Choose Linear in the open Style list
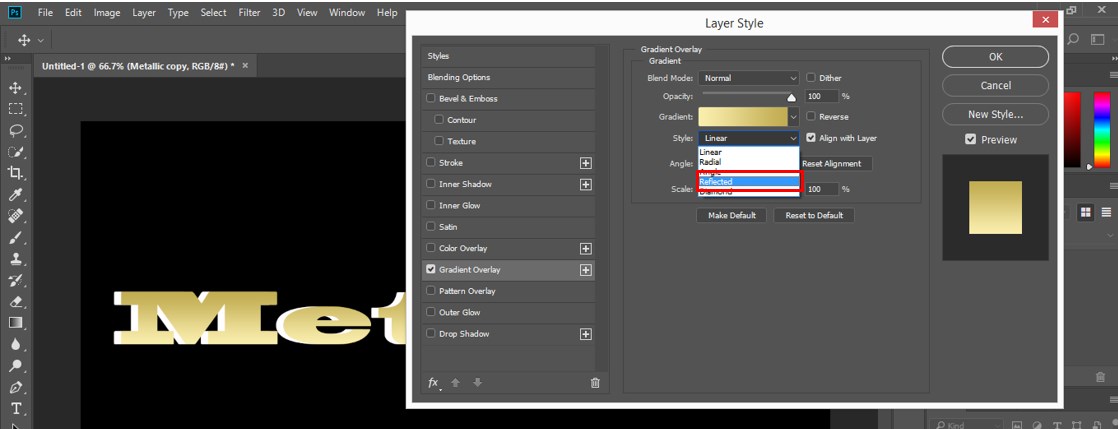This screenshot has height=429, width=1118. point(749,152)
